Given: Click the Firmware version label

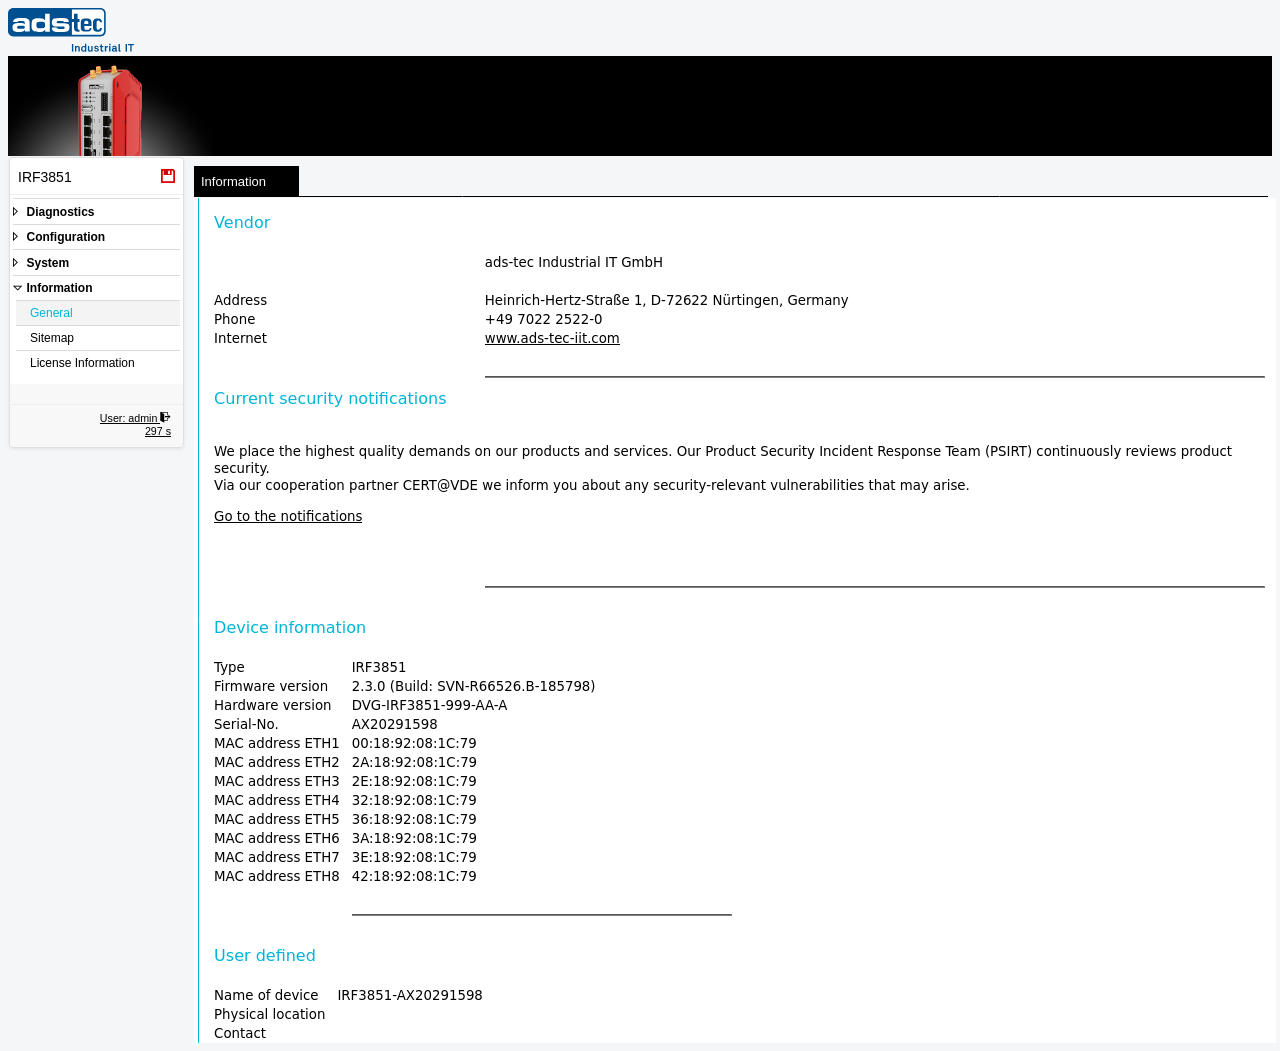Looking at the screenshot, I should [271, 686].
